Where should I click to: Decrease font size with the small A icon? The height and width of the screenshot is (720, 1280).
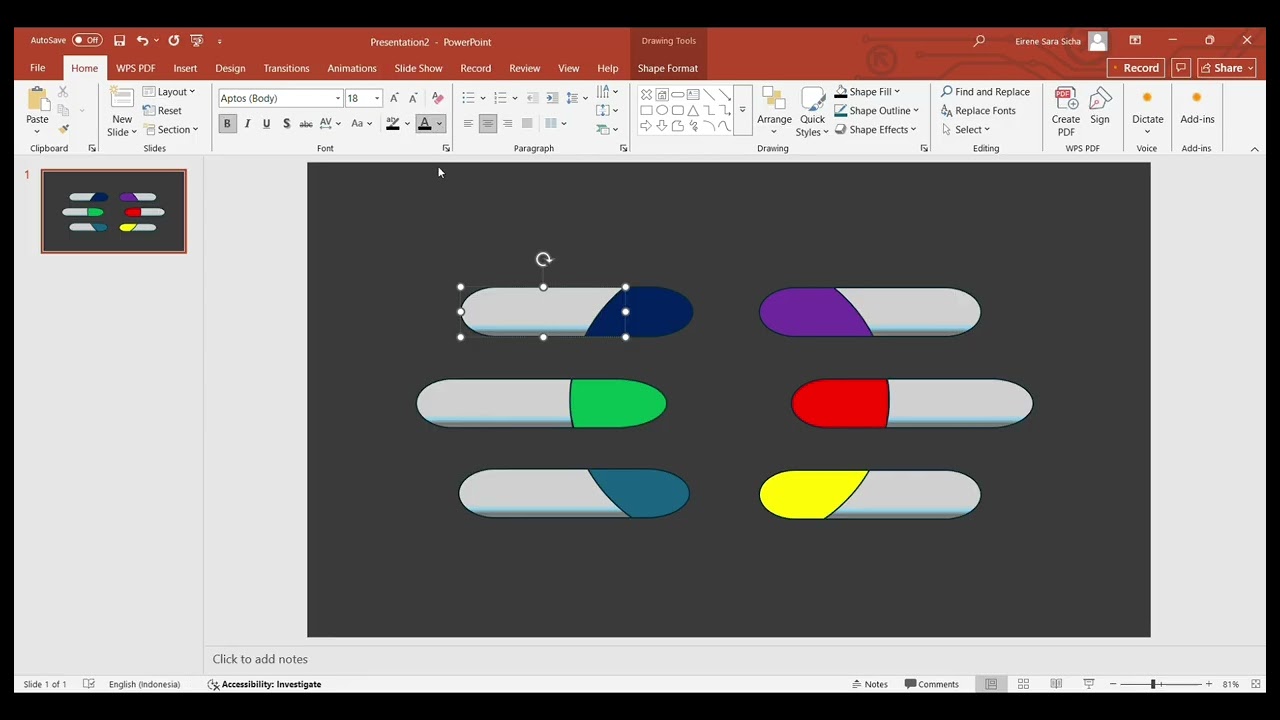tap(413, 98)
